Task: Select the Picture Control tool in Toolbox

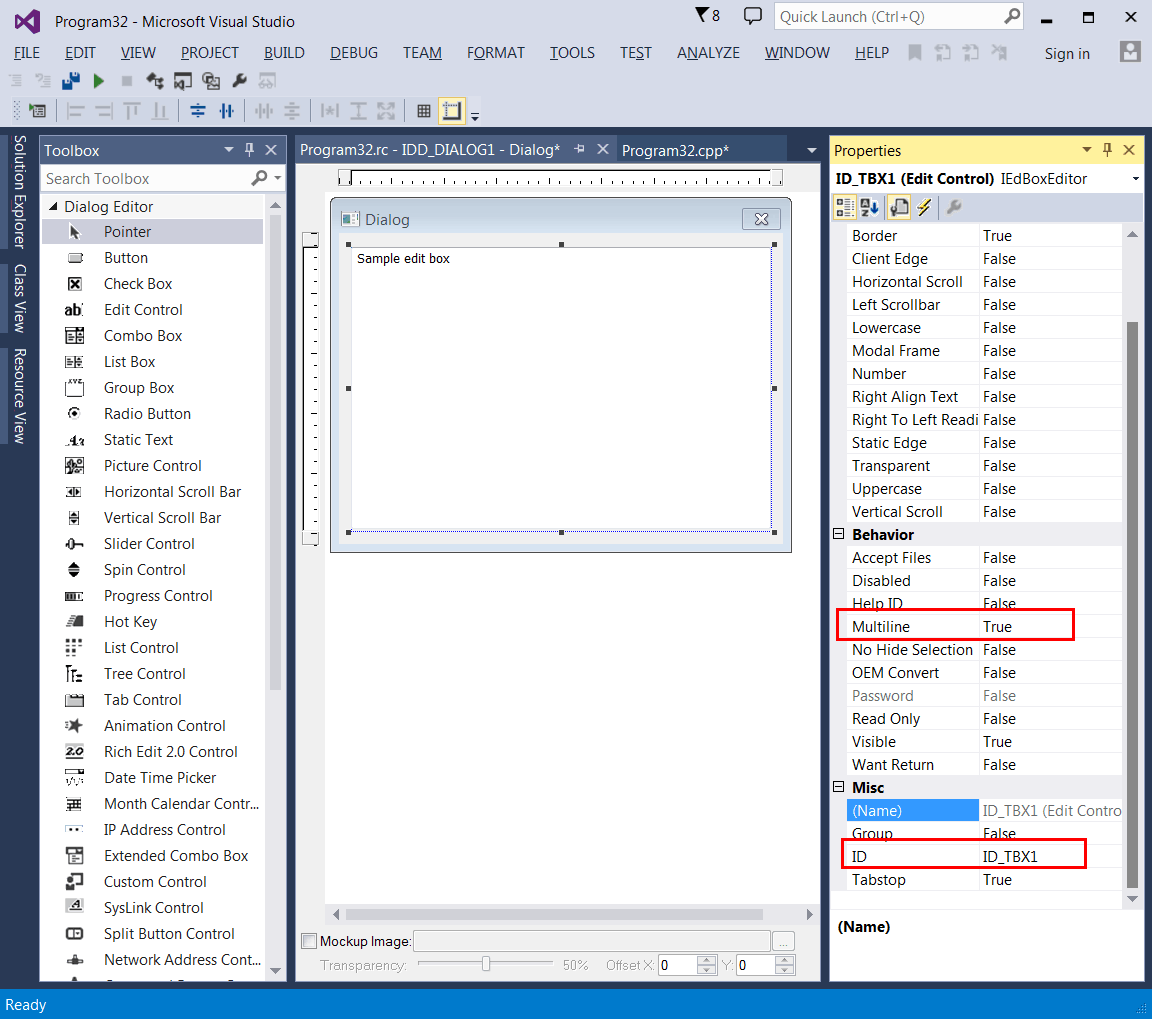Action: (152, 466)
